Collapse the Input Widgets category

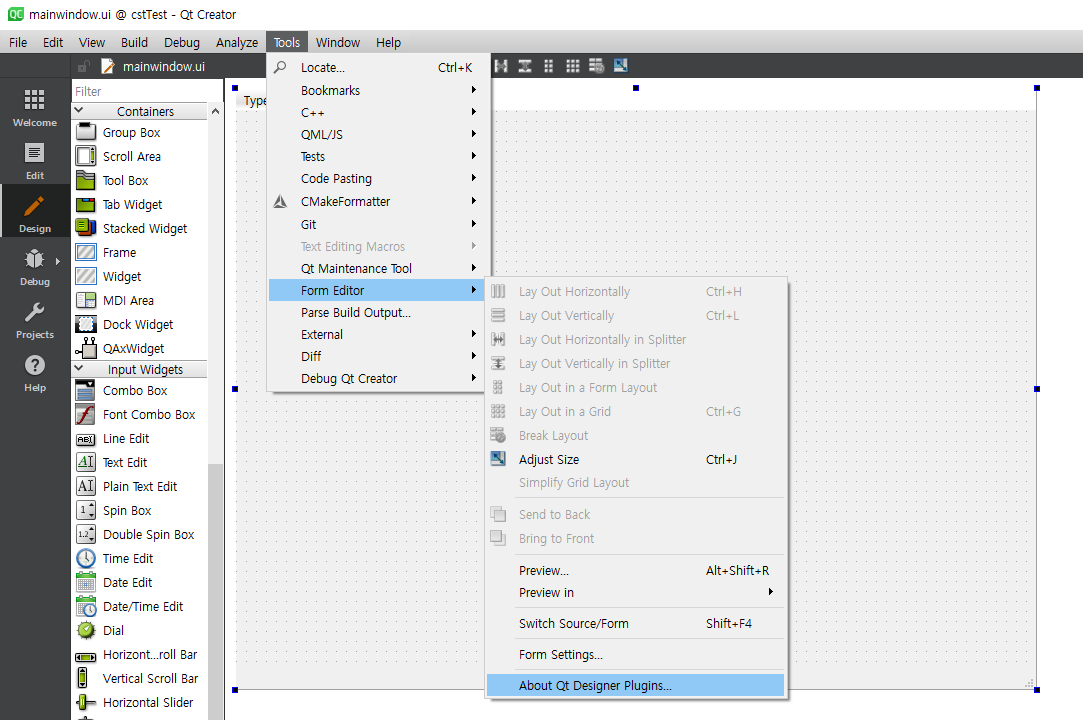pyautogui.click(x=79, y=369)
